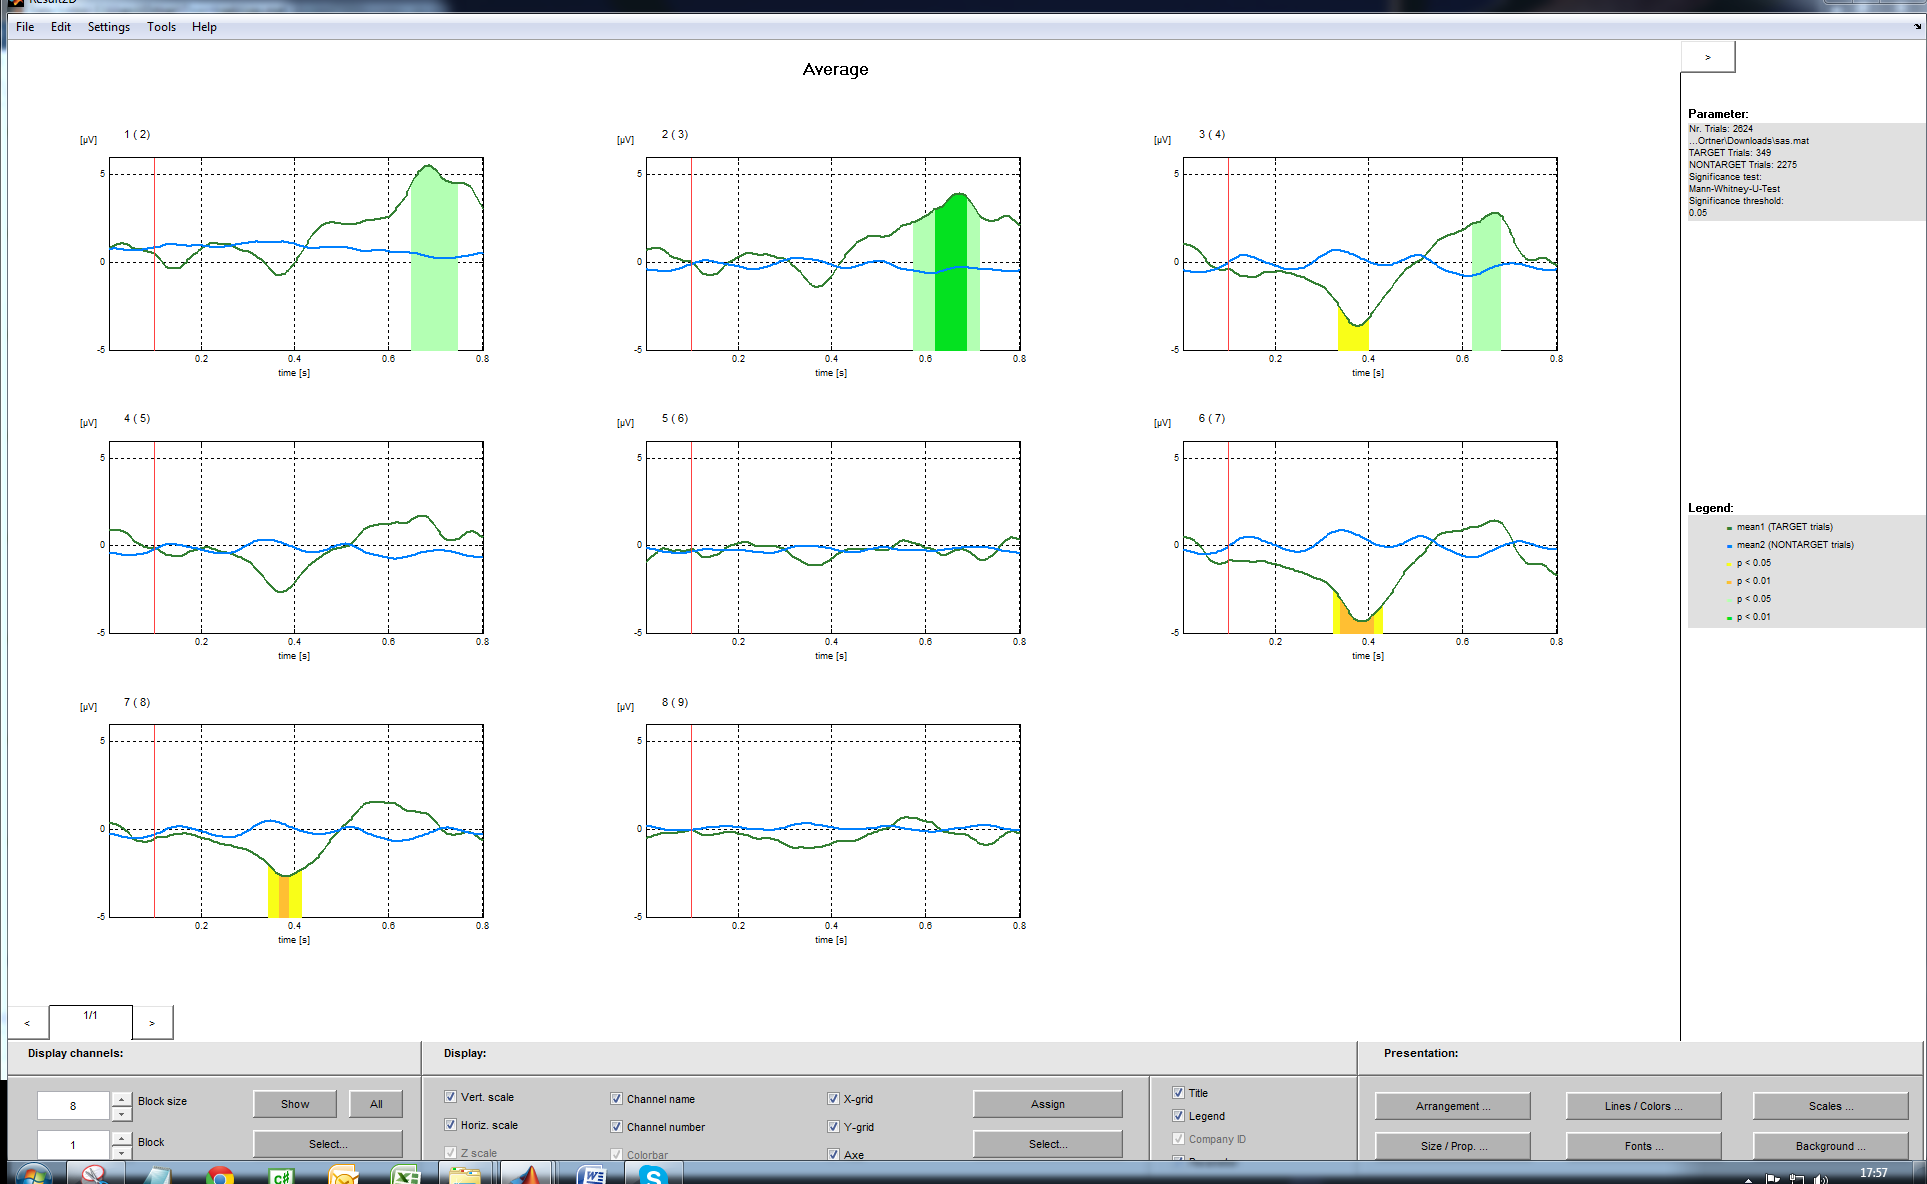Image resolution: width=1927 pixels, height=1184 pixels.
Task: Toggle Horiz. scale checkbox
Action: (x=450, y=1125)
